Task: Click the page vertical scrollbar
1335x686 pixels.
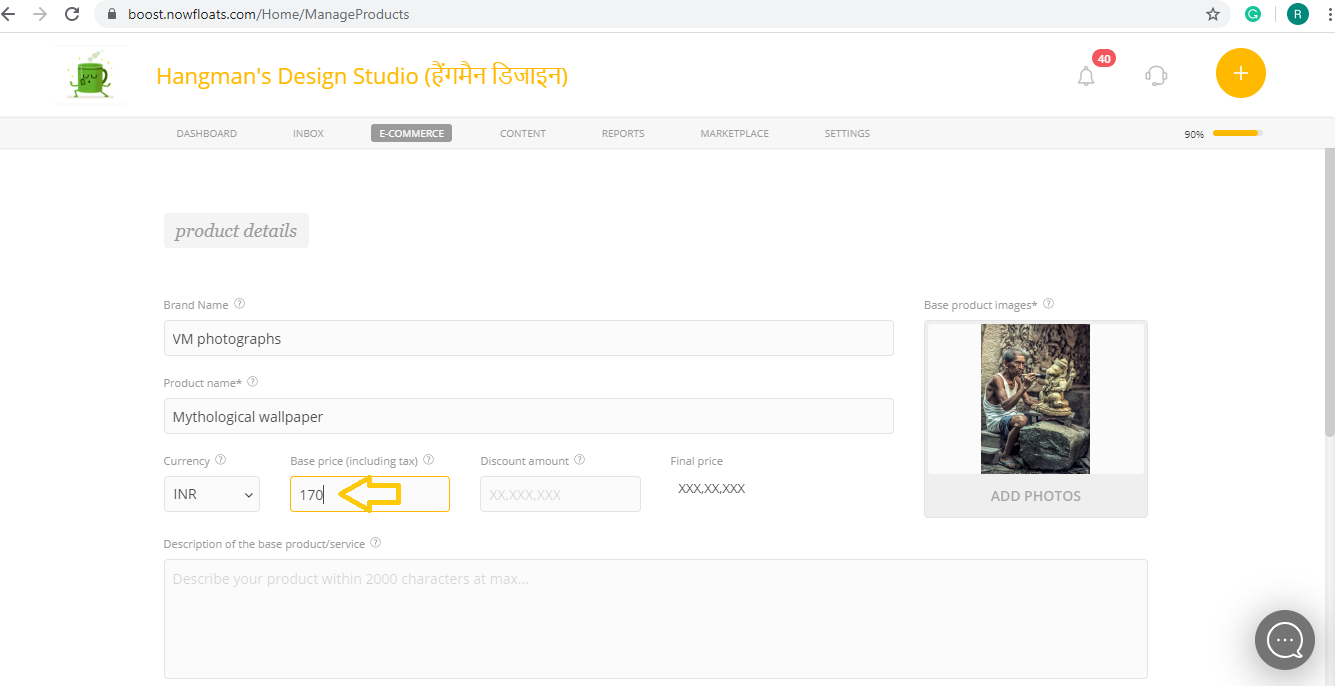Action: tap(1329, 293)
